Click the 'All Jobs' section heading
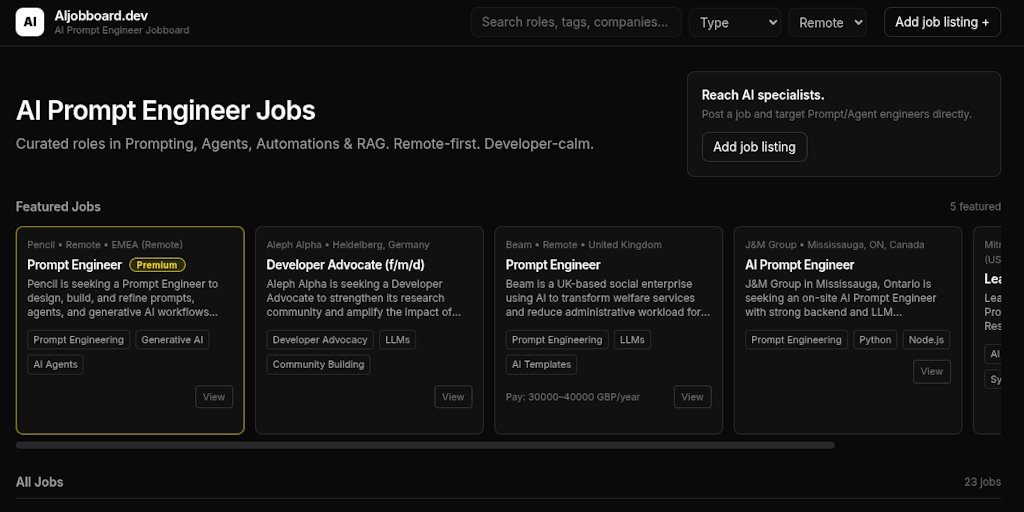This screenshot has height=512, width=1024. [x=39, y=482]
